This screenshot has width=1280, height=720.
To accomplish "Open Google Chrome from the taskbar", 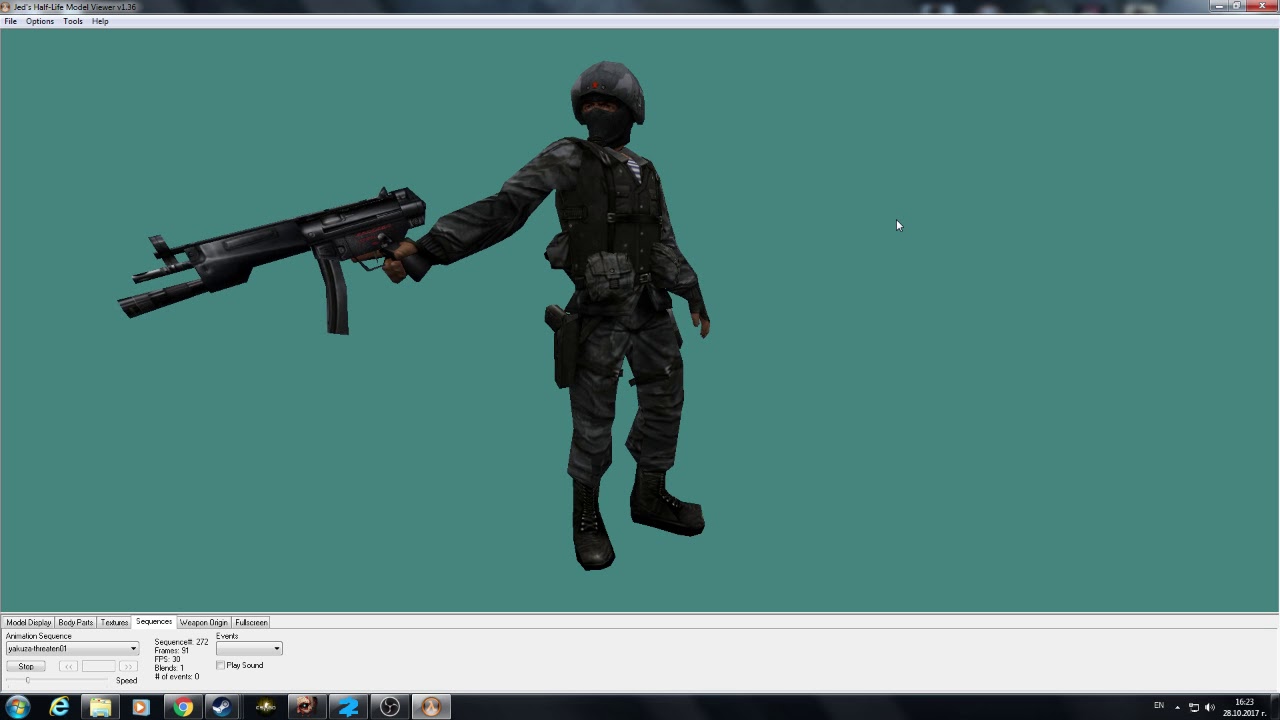I will point(183,707).
